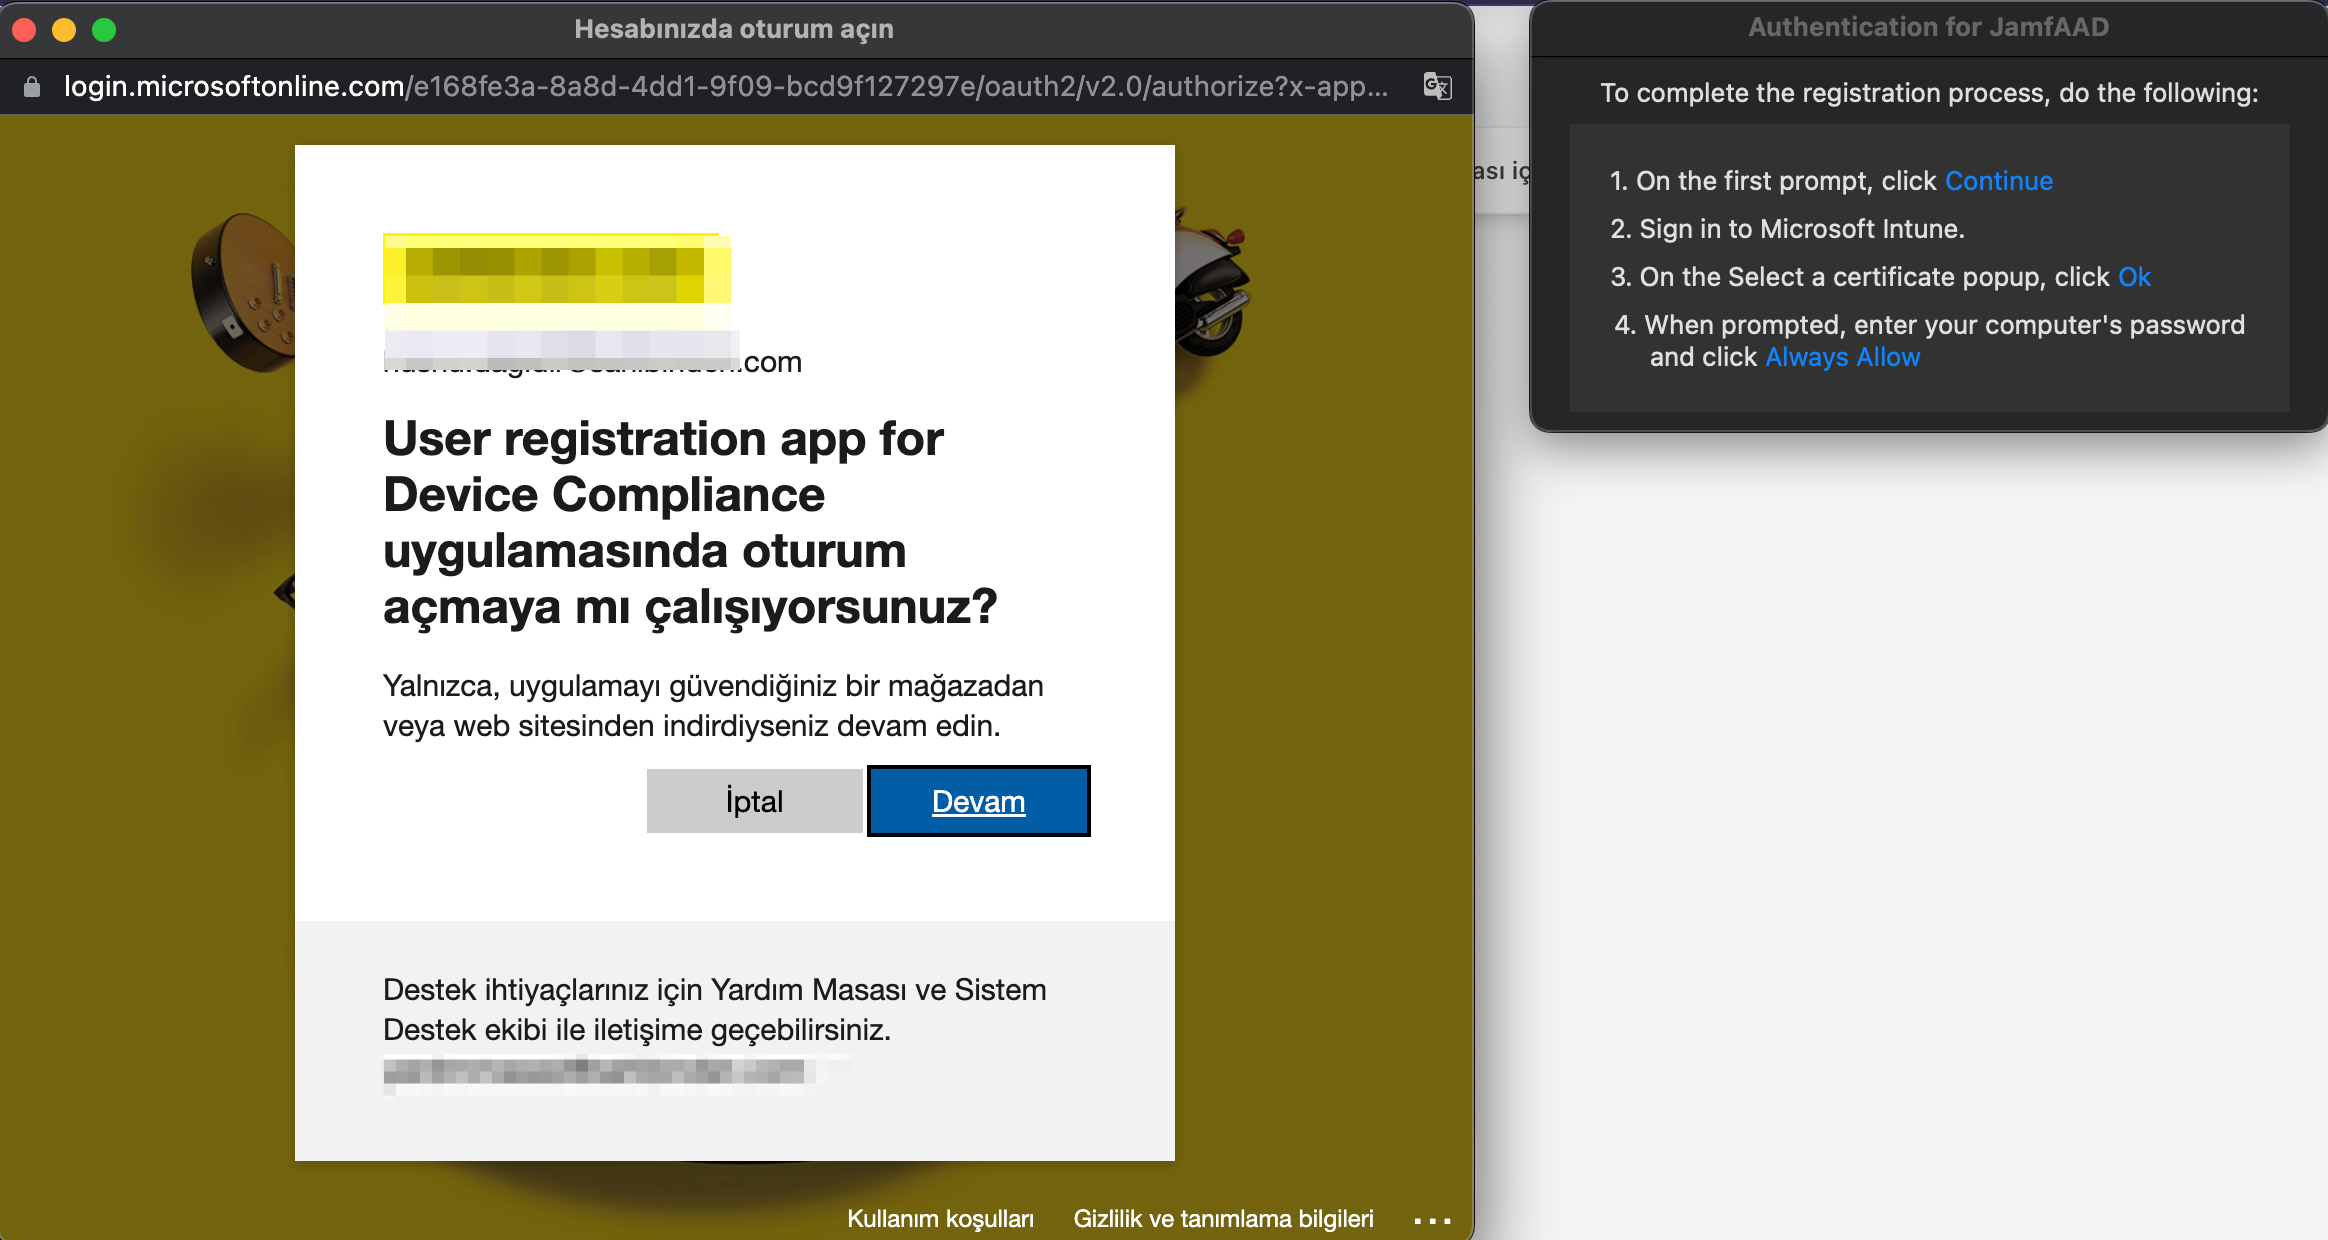2328x1240 pixels.
Task: Click the lock icon beside the URL
Action: (x=32, y=87)
